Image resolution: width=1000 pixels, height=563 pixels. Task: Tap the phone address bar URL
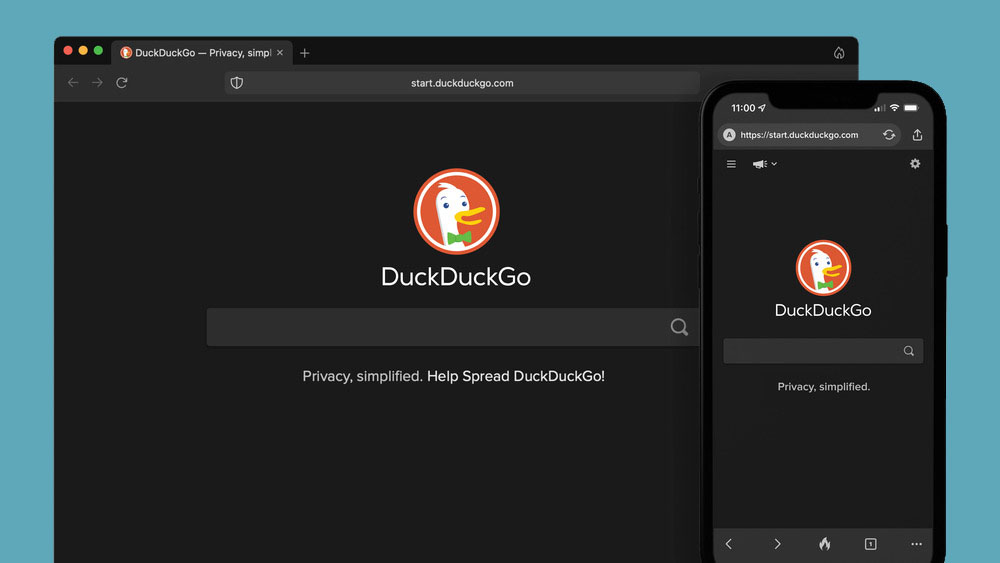[799, 135]
